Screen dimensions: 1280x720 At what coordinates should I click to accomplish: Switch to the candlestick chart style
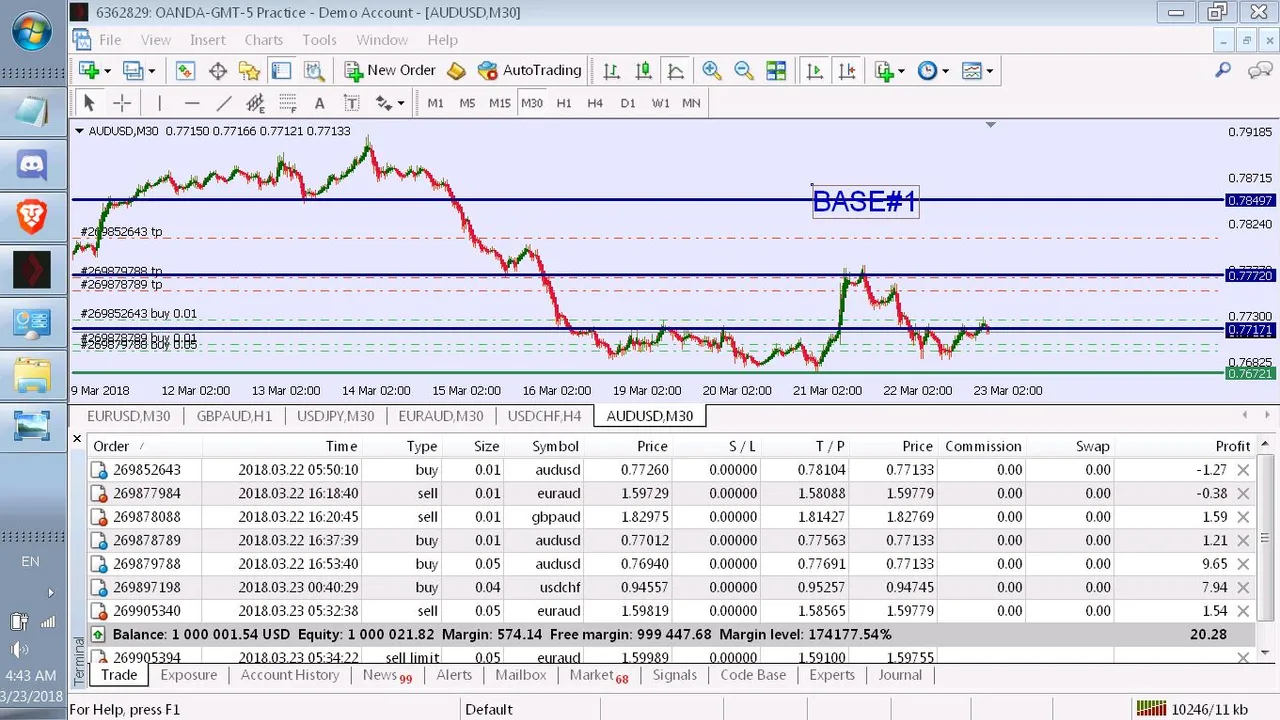point(643,70)
